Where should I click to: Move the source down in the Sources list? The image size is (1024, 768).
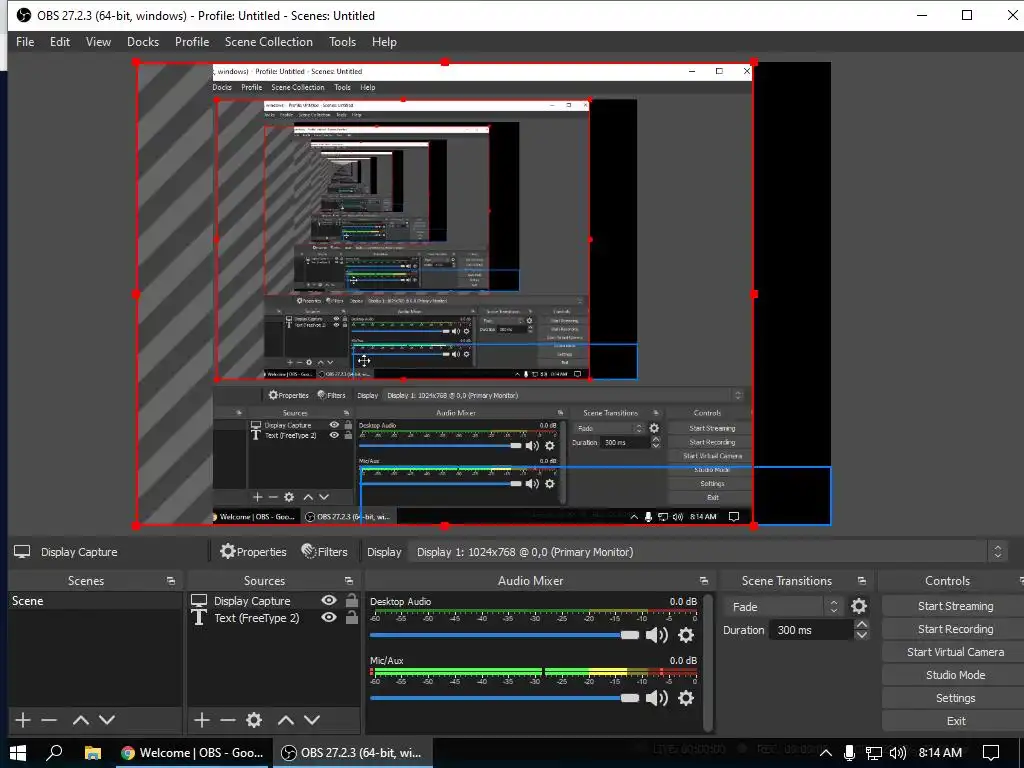click(x=312, y=720)
